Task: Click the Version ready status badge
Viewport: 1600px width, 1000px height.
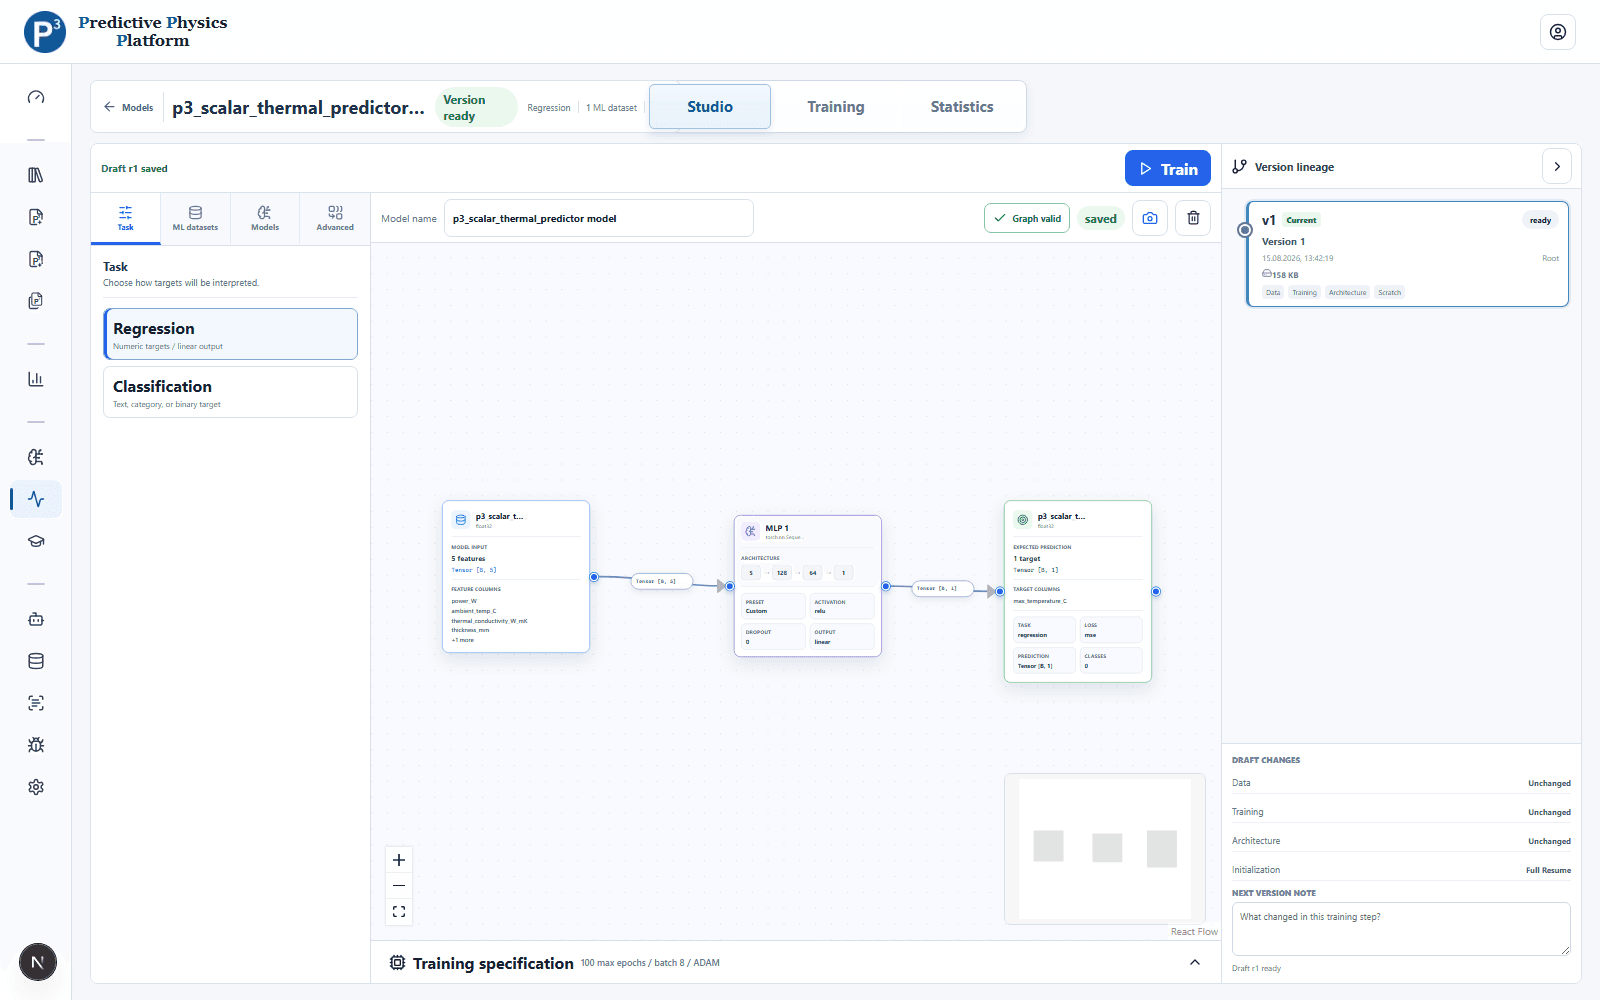Action: tap(476, 108)
